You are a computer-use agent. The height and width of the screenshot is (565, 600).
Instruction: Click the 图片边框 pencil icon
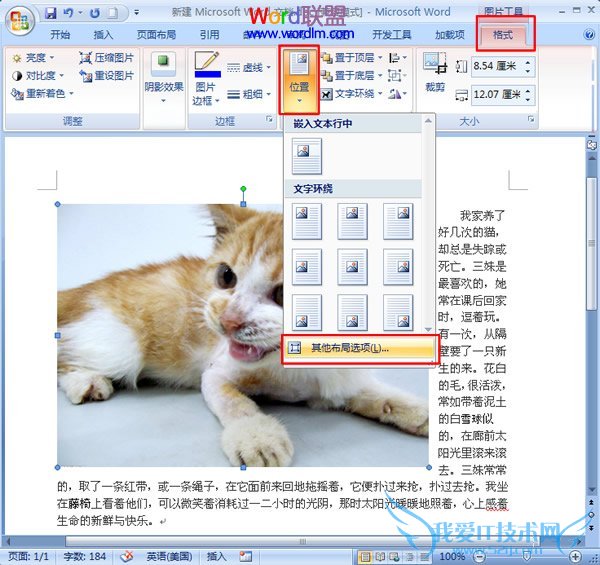207,64
